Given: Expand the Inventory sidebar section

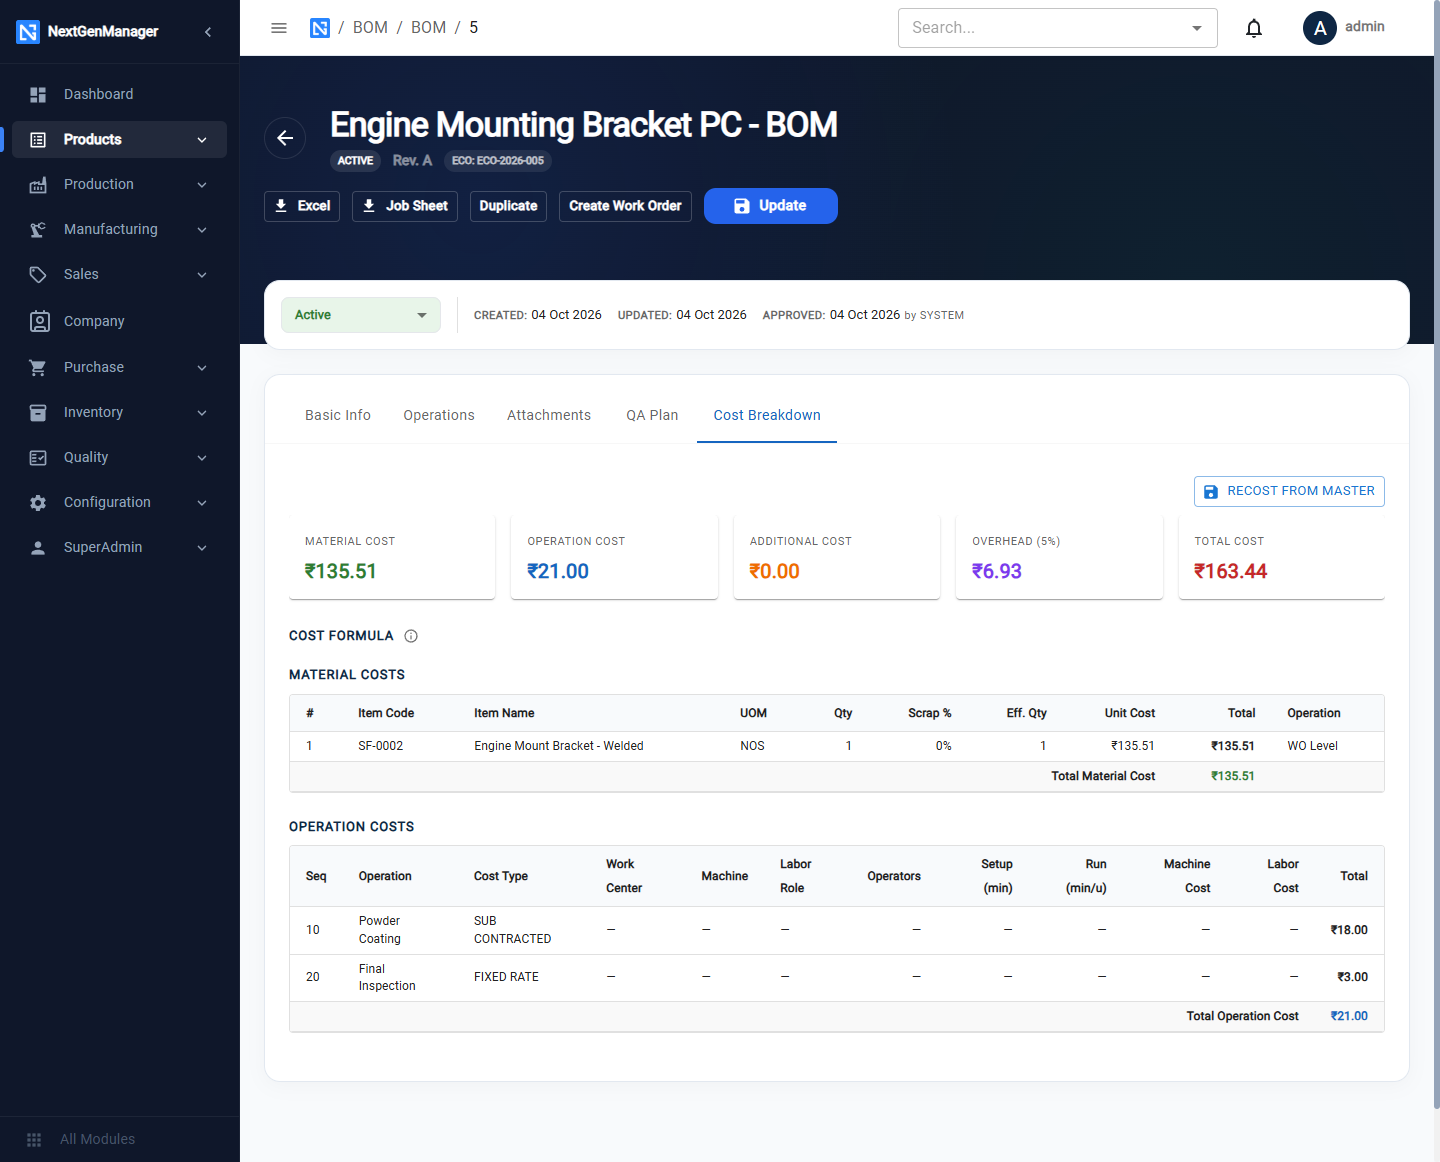Looking at the screenshot, I should click(119, 412).
